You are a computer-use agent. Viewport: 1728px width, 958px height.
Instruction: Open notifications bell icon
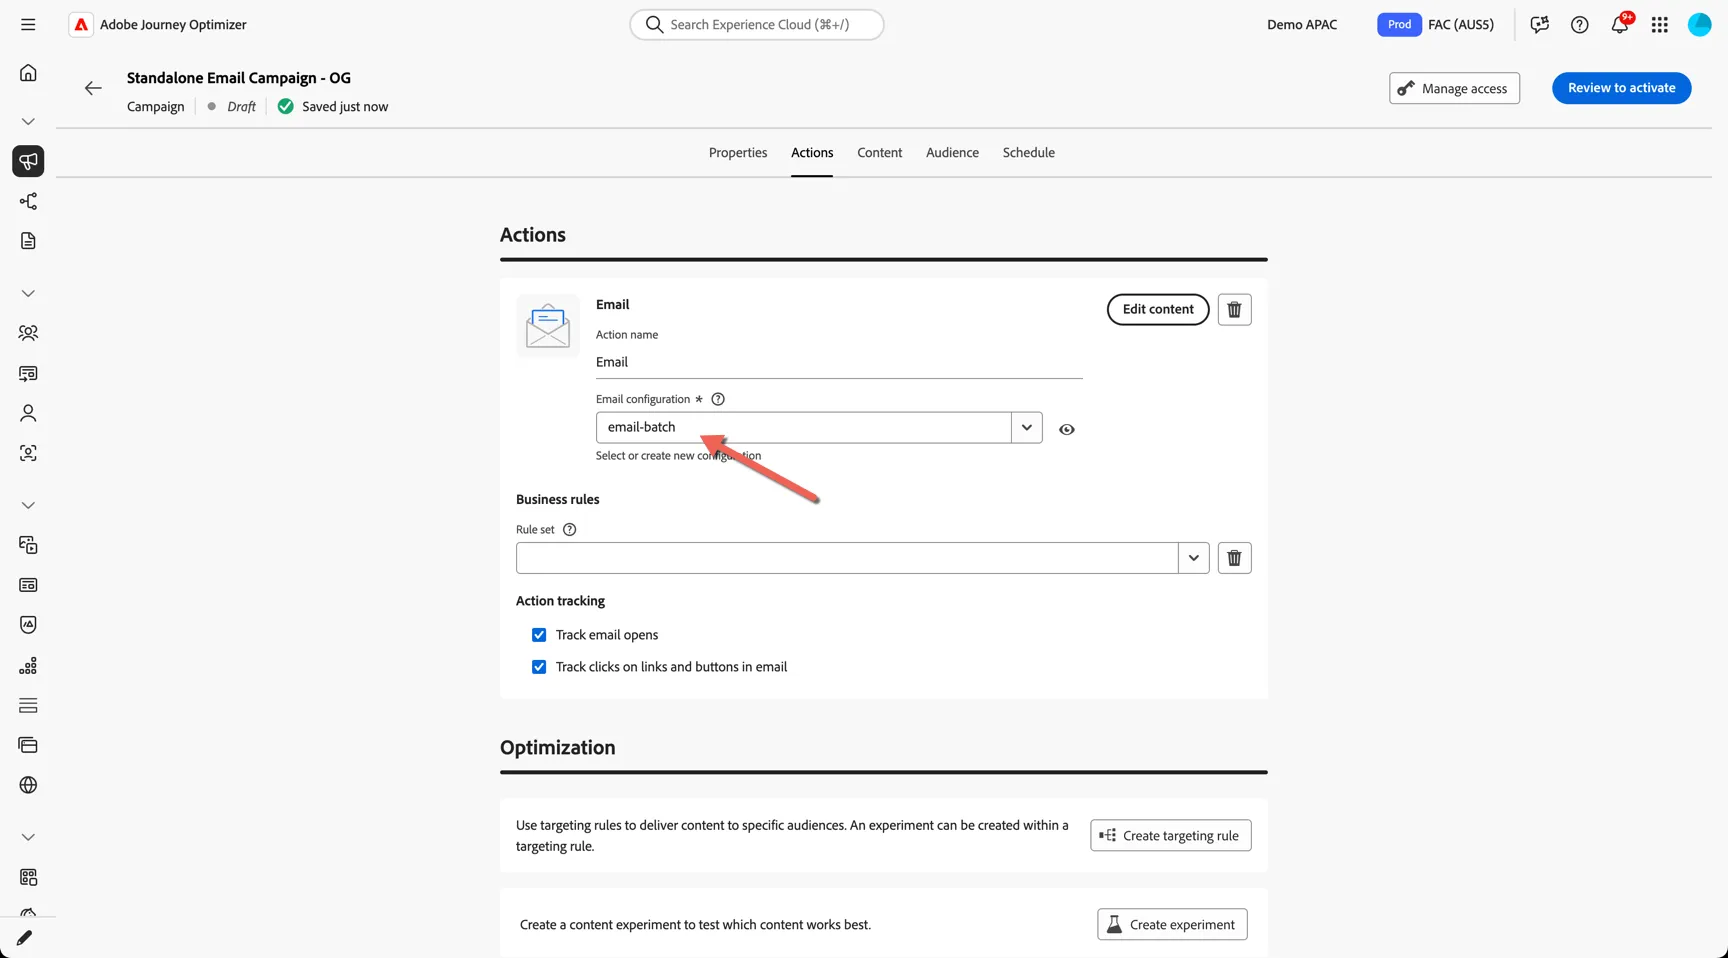pos(1620,24)
